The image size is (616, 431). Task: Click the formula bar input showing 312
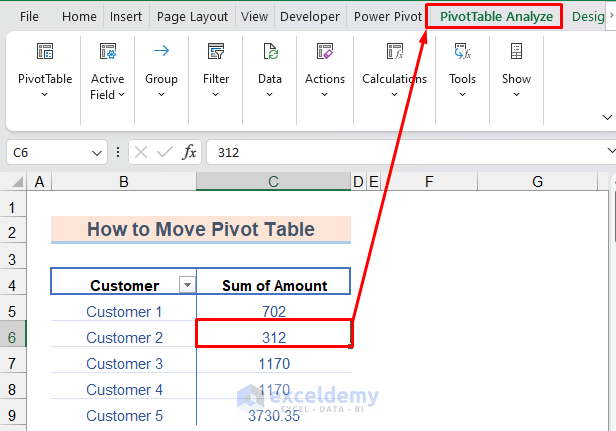[x=400, y=152]
